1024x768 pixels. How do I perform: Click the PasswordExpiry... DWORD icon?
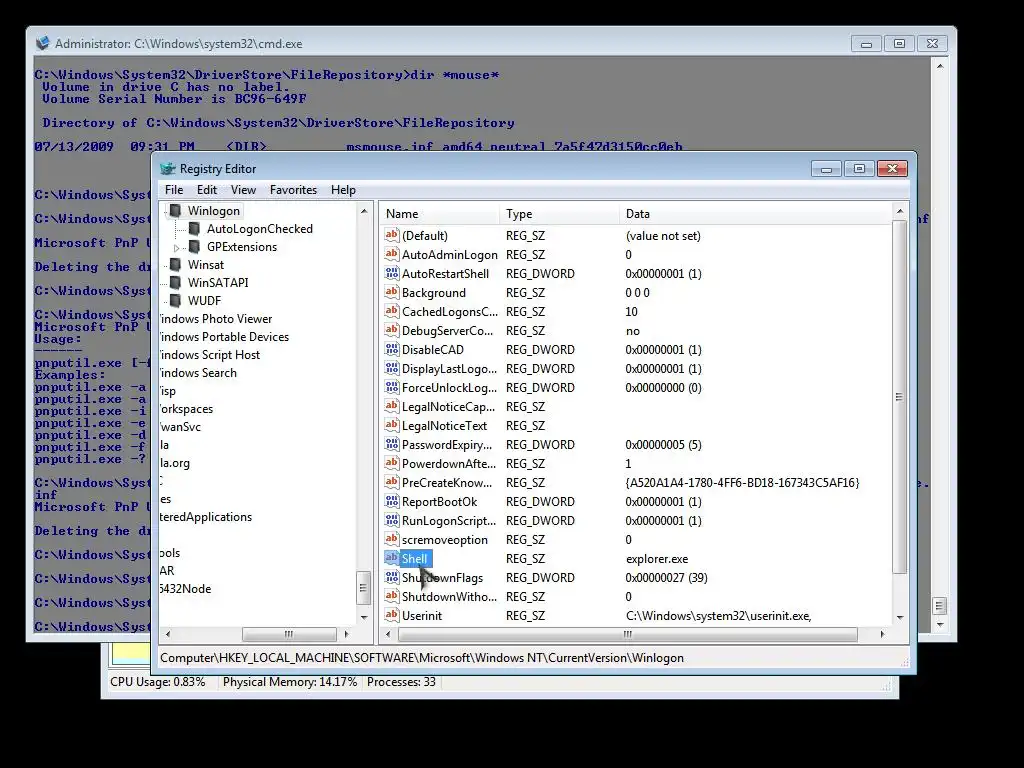391,444
